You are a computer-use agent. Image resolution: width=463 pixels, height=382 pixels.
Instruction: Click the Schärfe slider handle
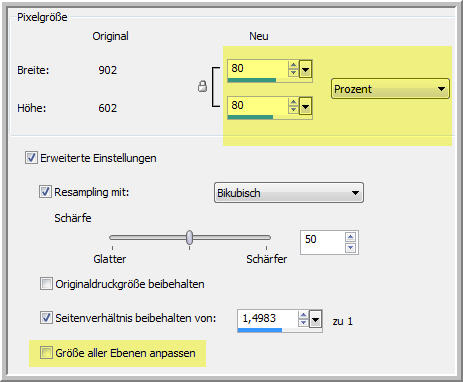pyautogui.click(x=189, y=237)
